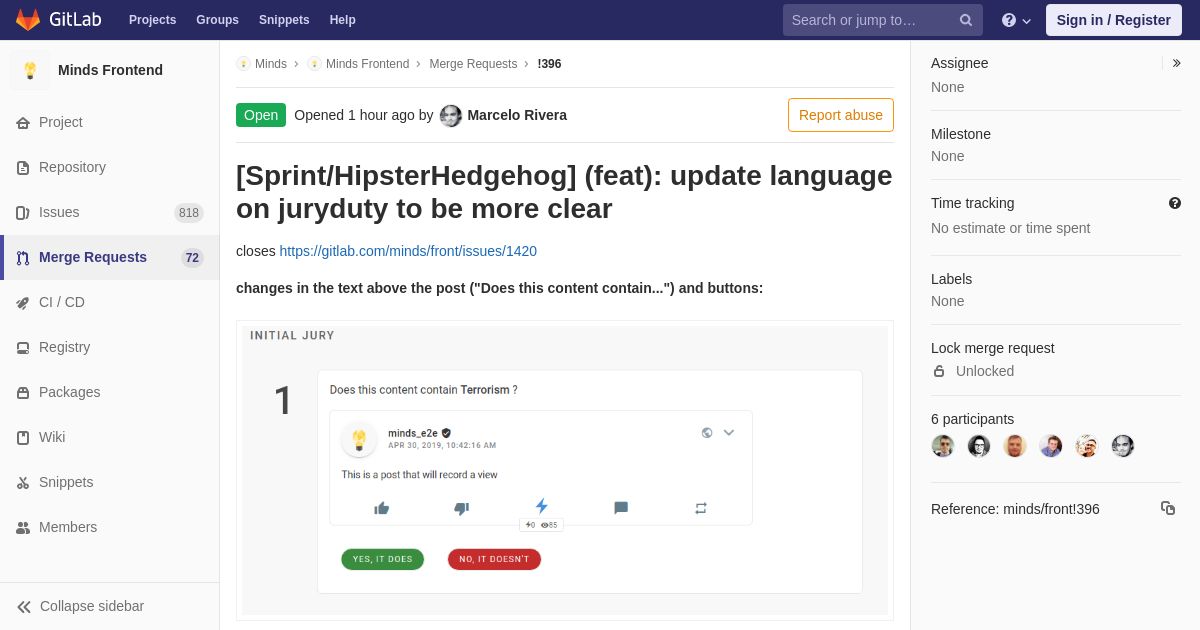Click the fourth participant avatar

click(x=1051, y=446)
